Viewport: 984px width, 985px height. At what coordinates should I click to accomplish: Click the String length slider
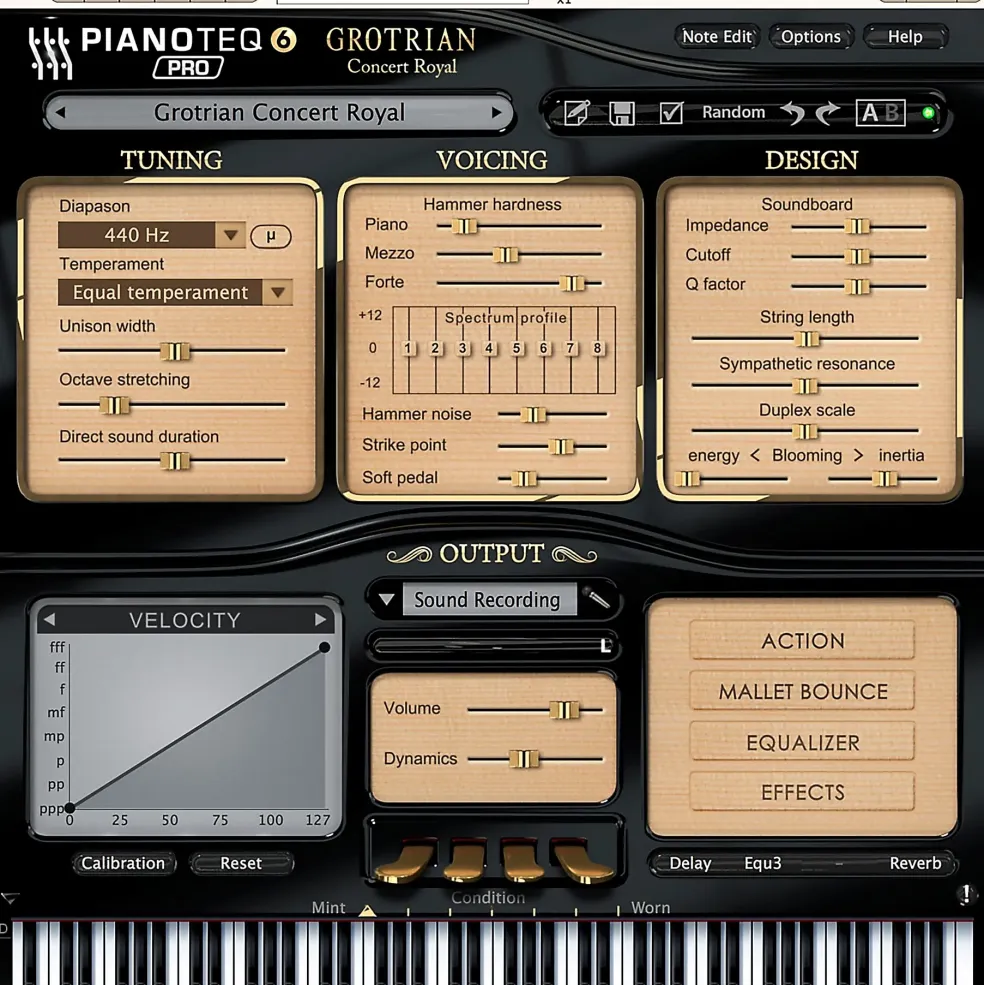pyautogui.click(x=805, y=339)
